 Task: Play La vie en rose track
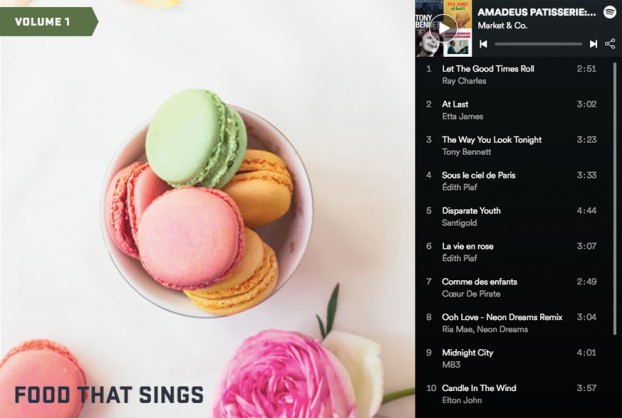513,252
